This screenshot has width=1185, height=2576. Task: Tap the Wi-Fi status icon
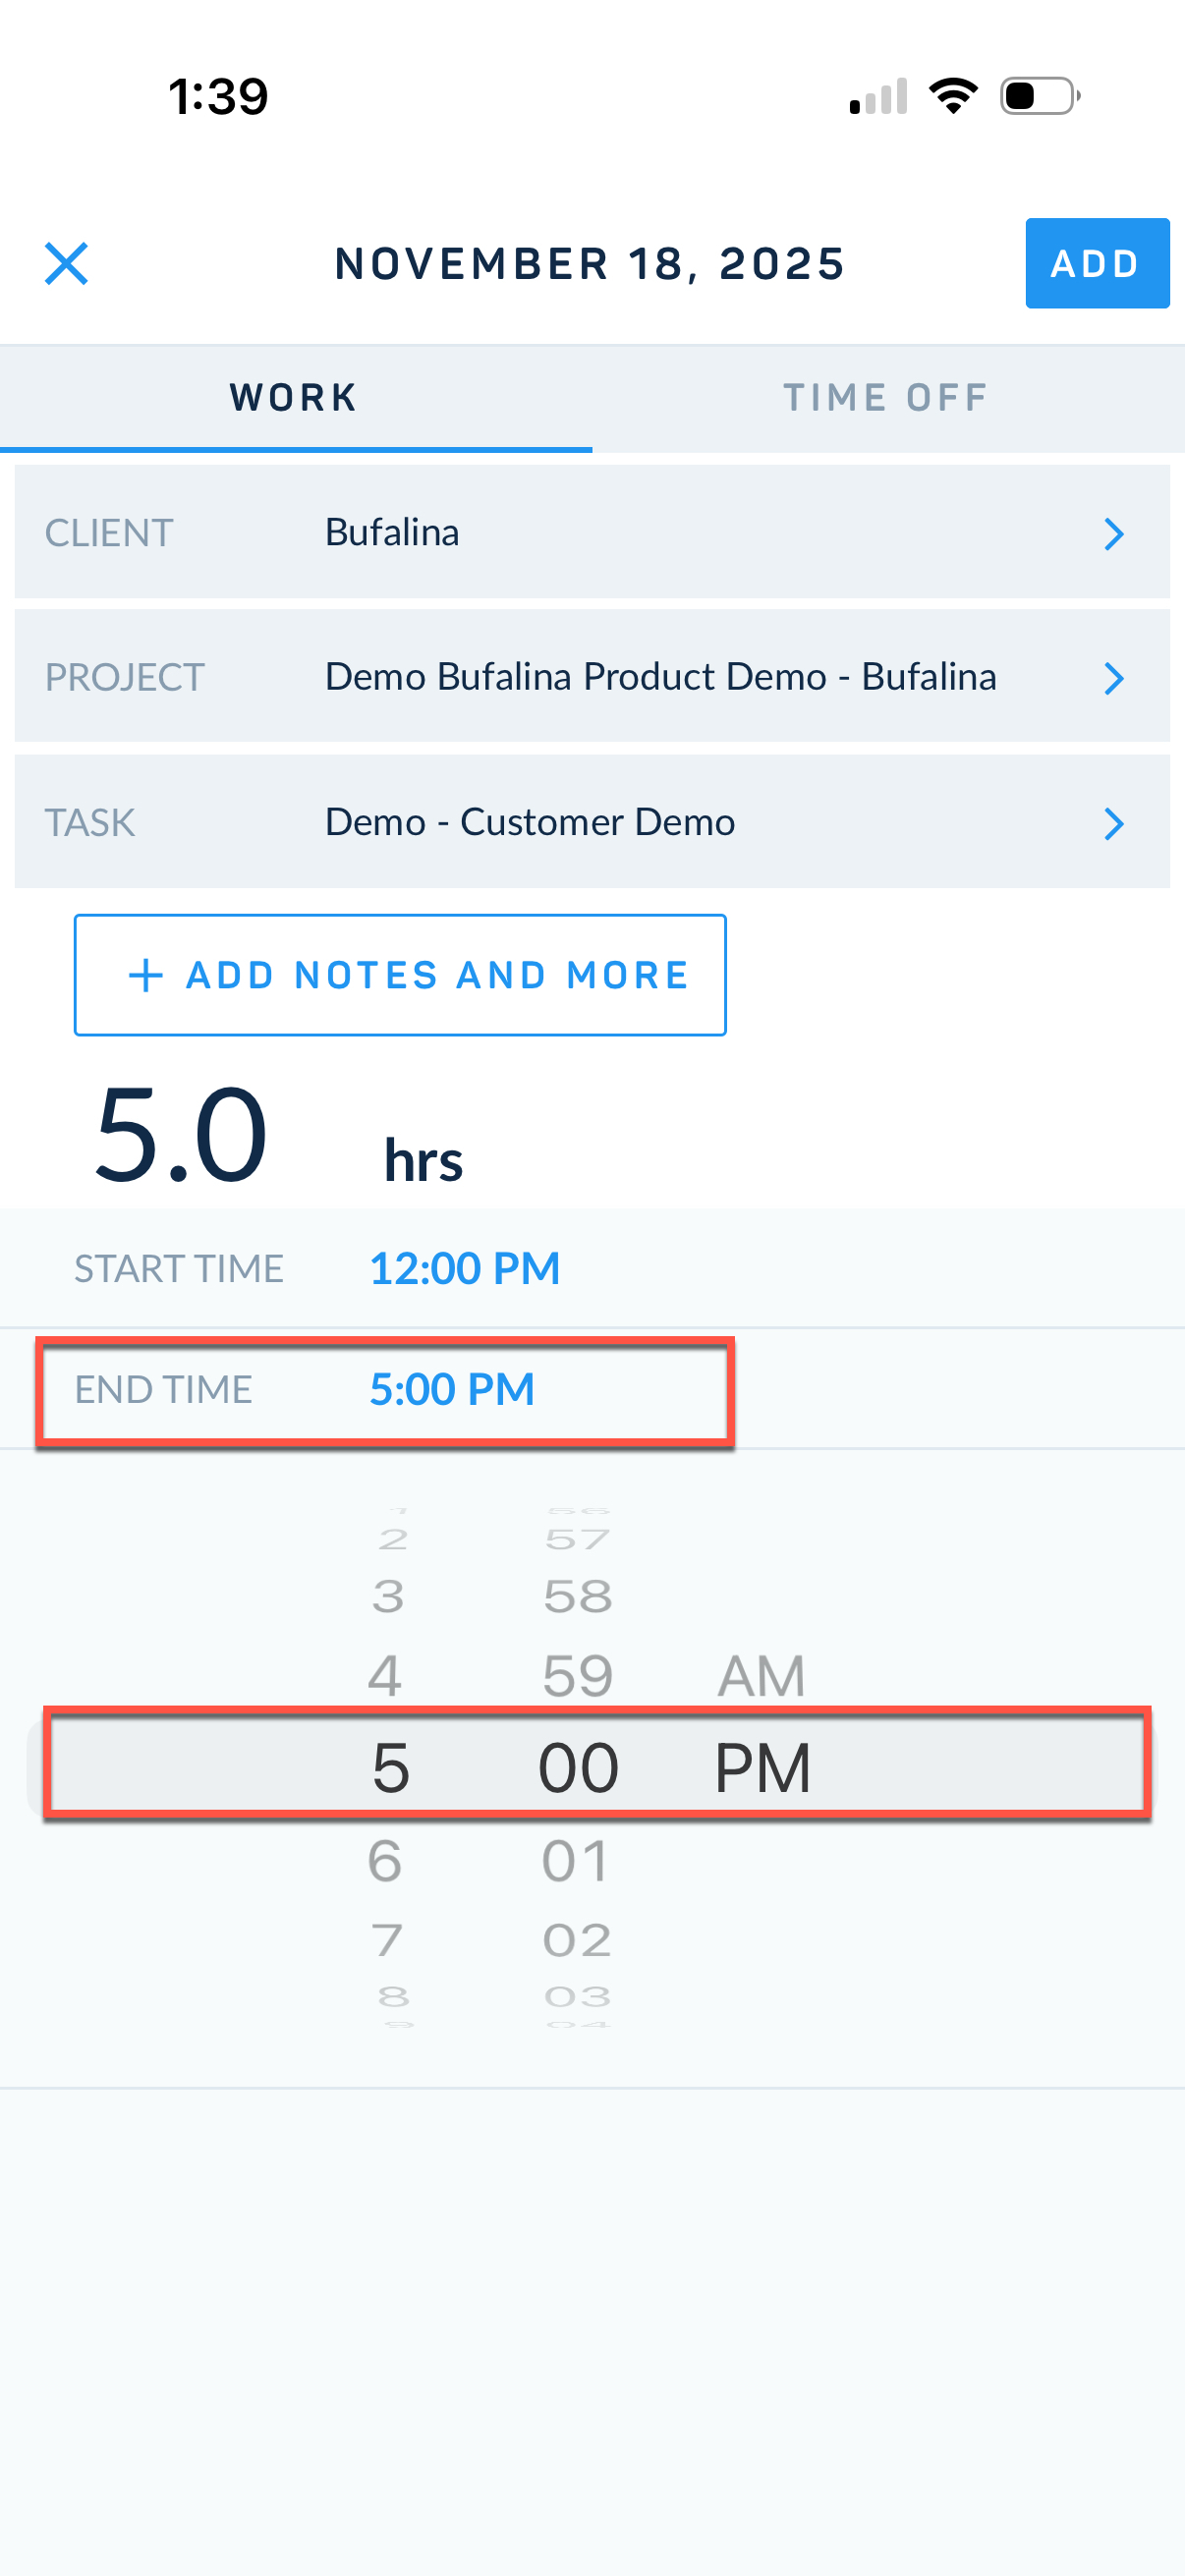953,96
